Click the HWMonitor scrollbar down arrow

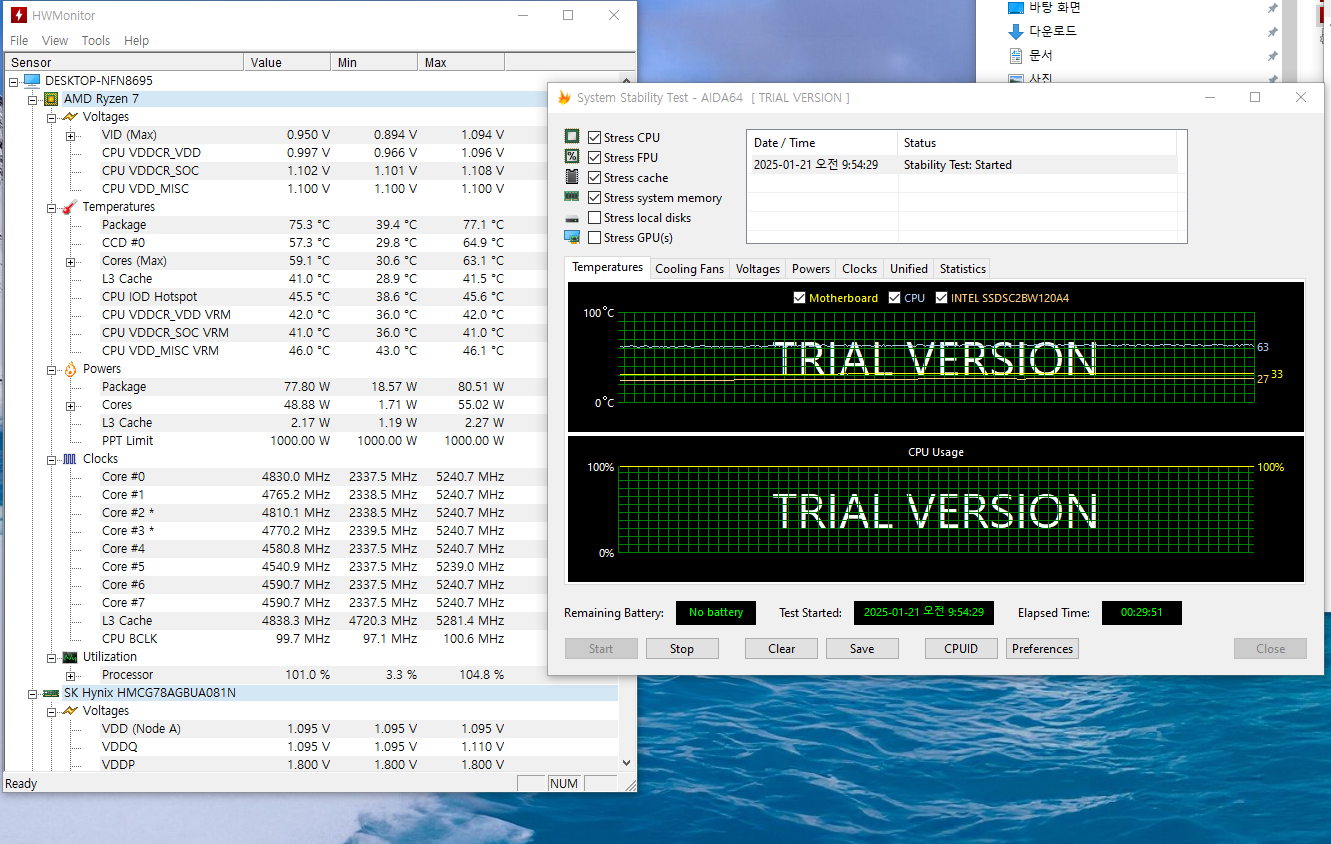627,763
